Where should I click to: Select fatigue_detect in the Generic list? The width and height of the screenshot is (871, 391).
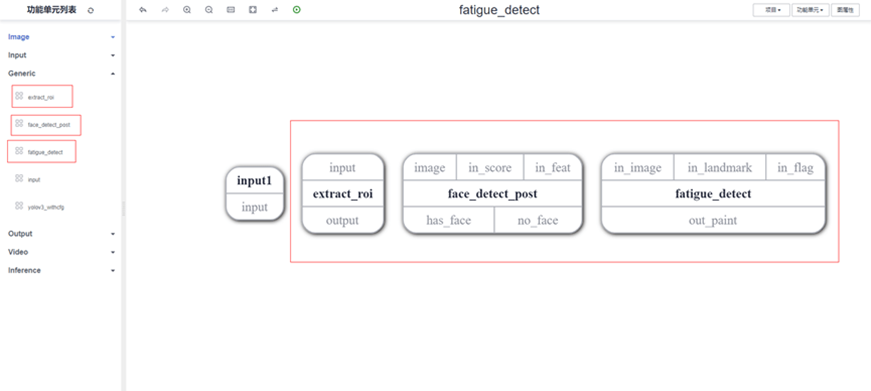click(x=45, y=152)
